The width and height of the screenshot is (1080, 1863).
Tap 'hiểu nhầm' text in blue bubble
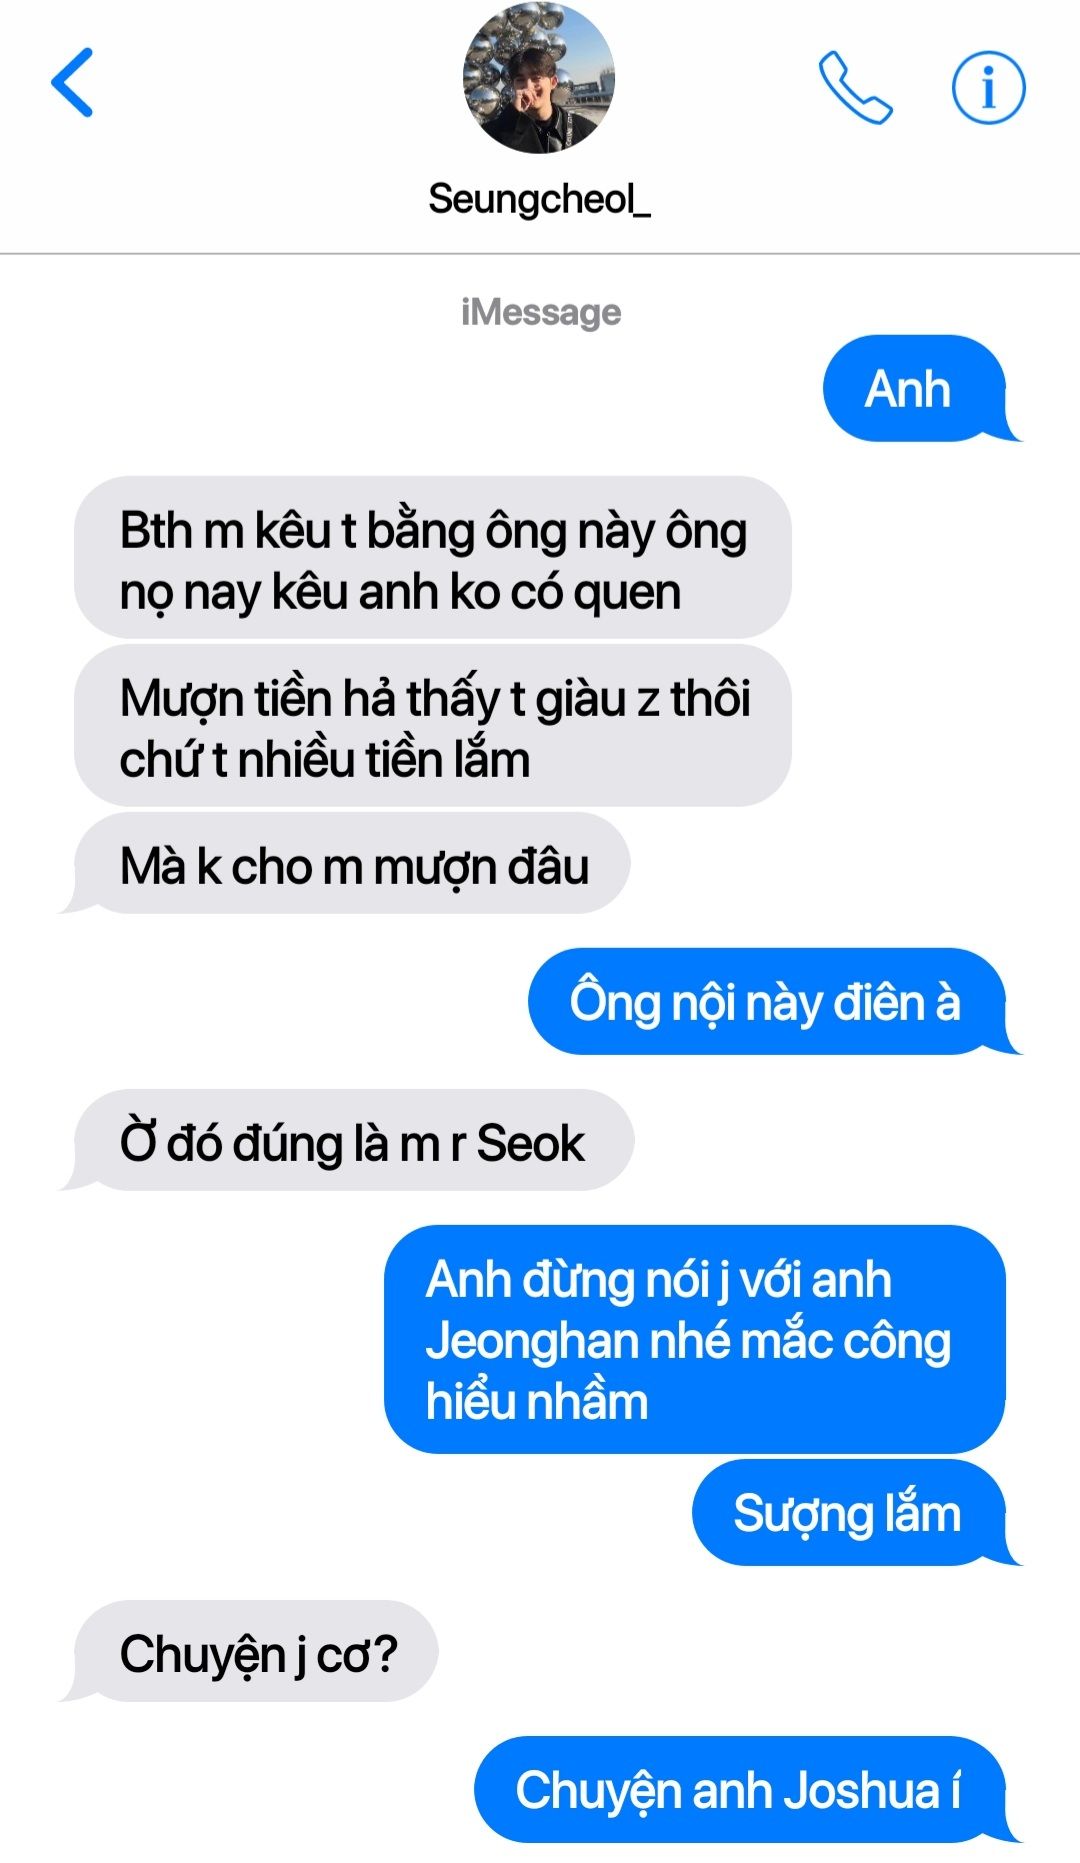pyautogui.click(x=537, y=1401)
